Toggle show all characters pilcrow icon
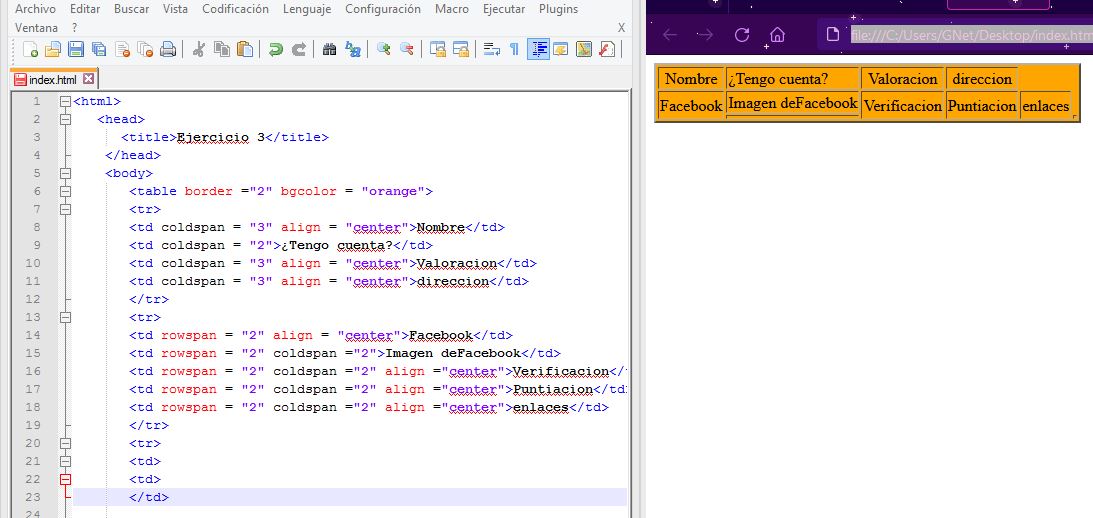The width and height of the screenshot is (1093, 518). [x=514, y=49]
